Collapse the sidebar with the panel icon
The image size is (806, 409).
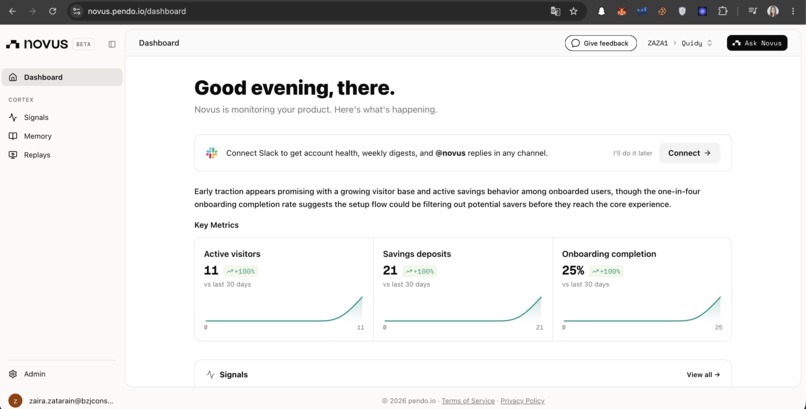(112, 44)
